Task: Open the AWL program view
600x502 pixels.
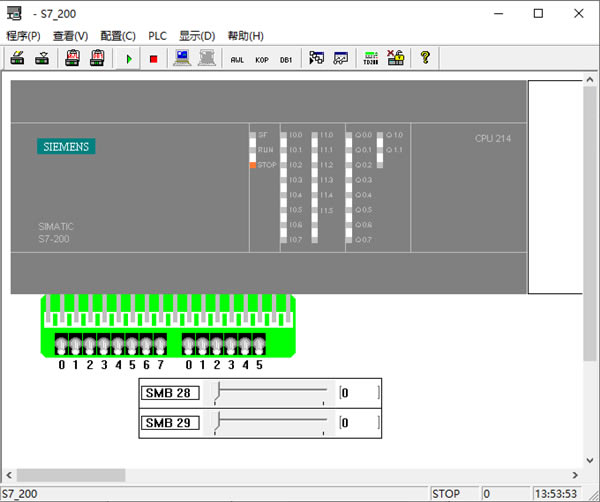Action: [237, 59]
